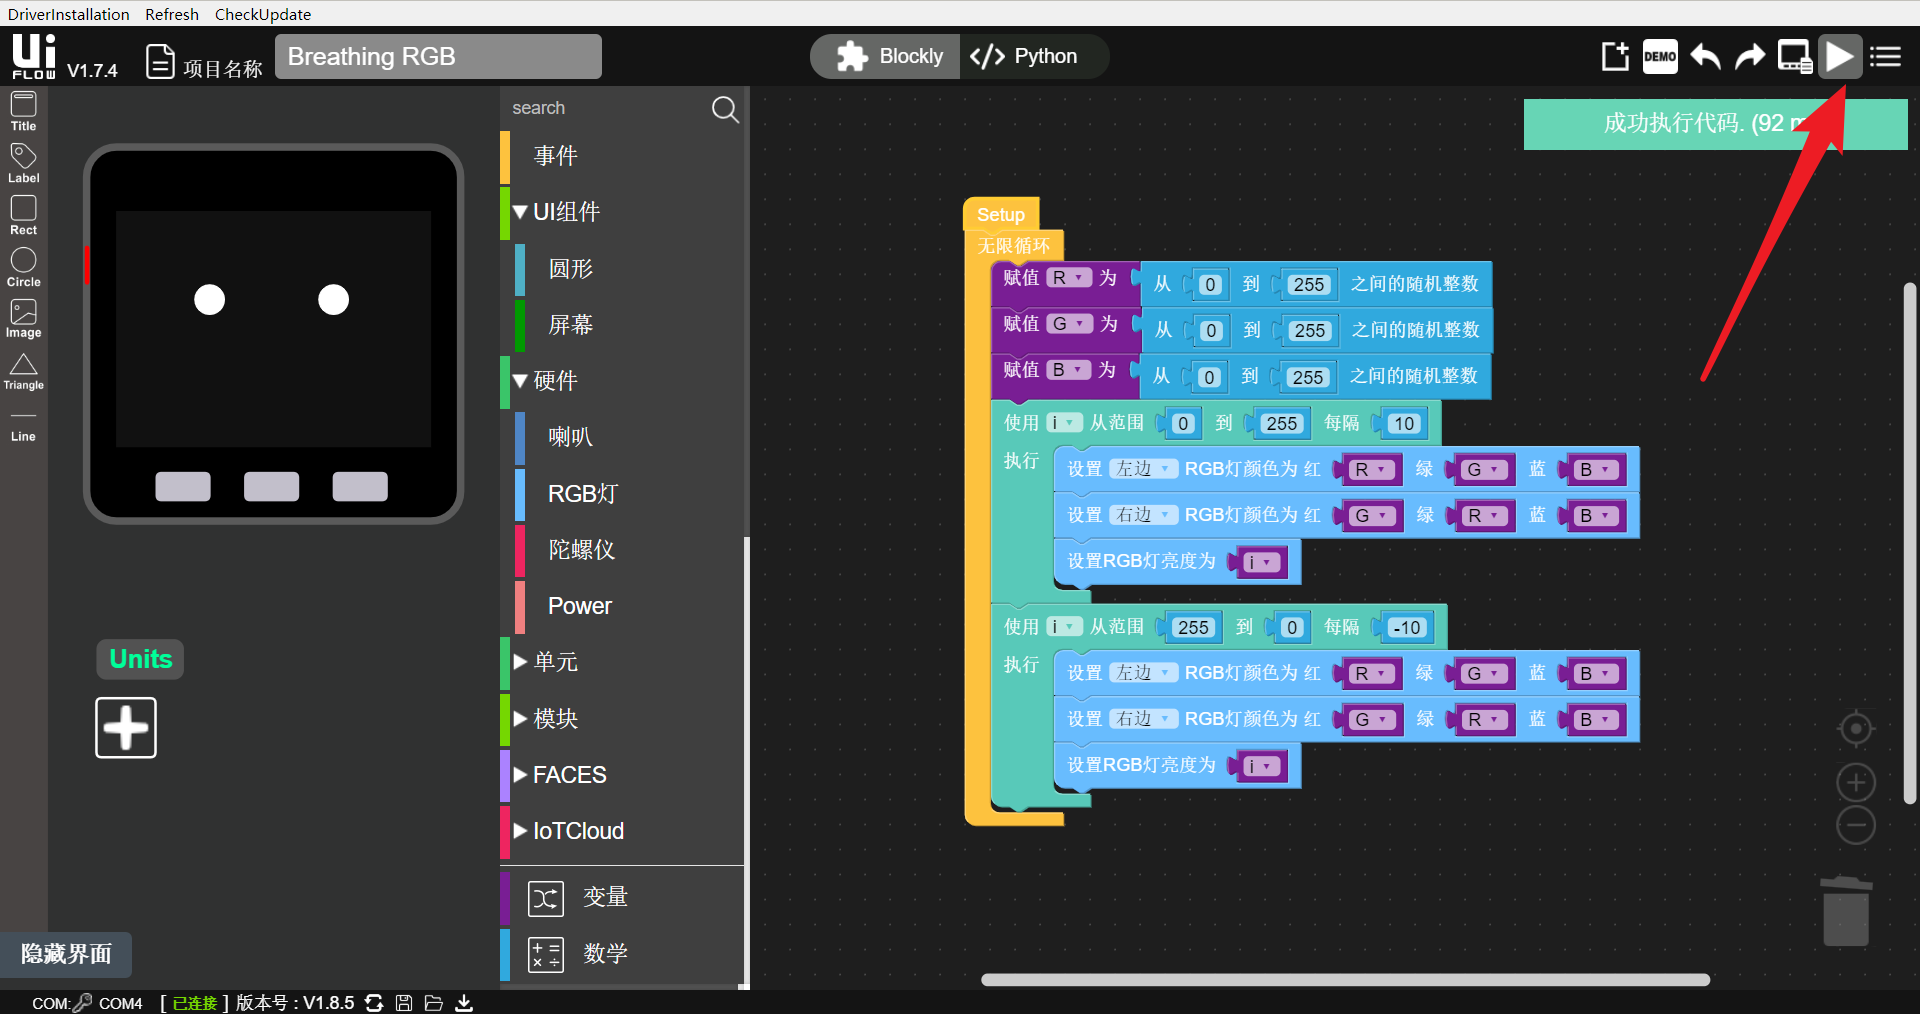Select the Label tool

[23, 160]
